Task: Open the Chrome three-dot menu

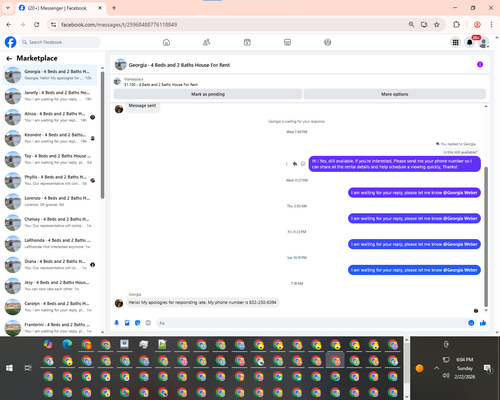Action: point(491,24)
